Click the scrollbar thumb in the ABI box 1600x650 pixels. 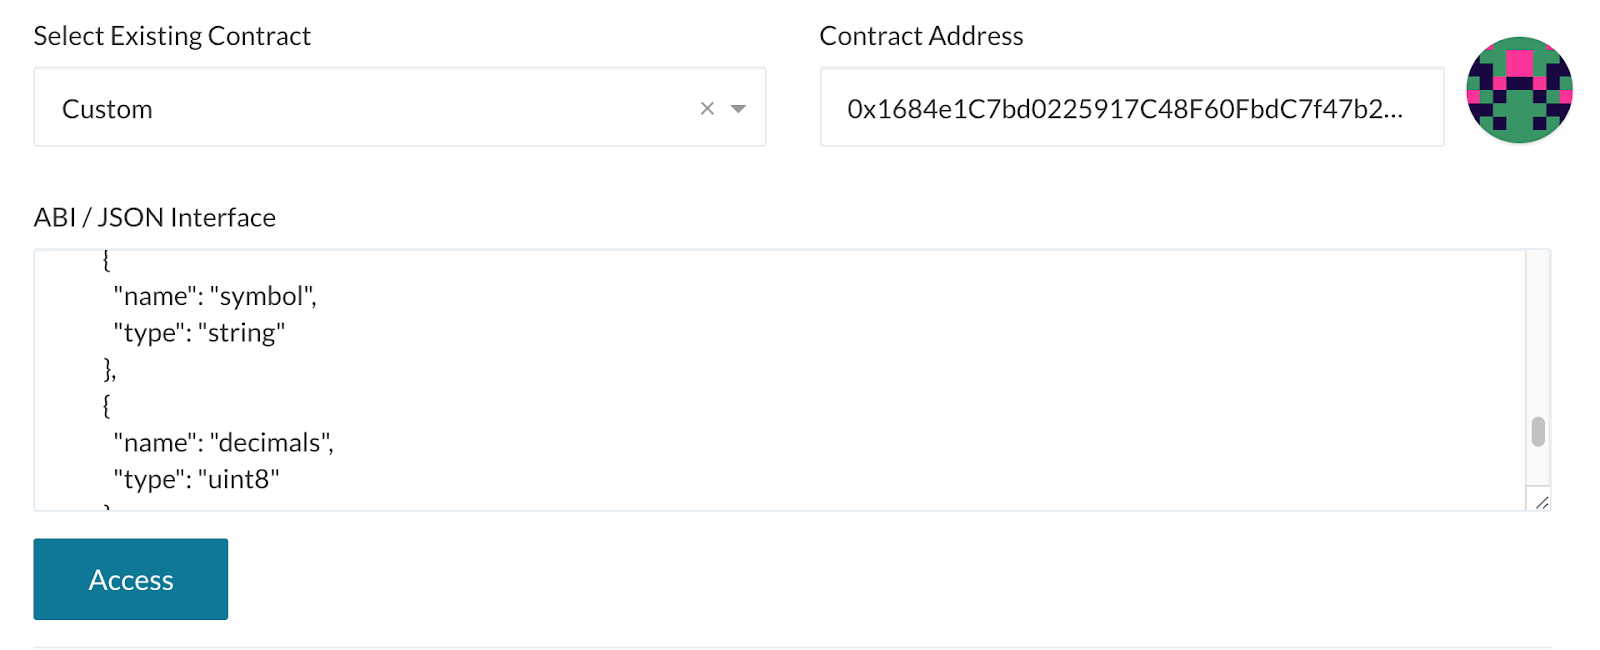[1537, 433]
